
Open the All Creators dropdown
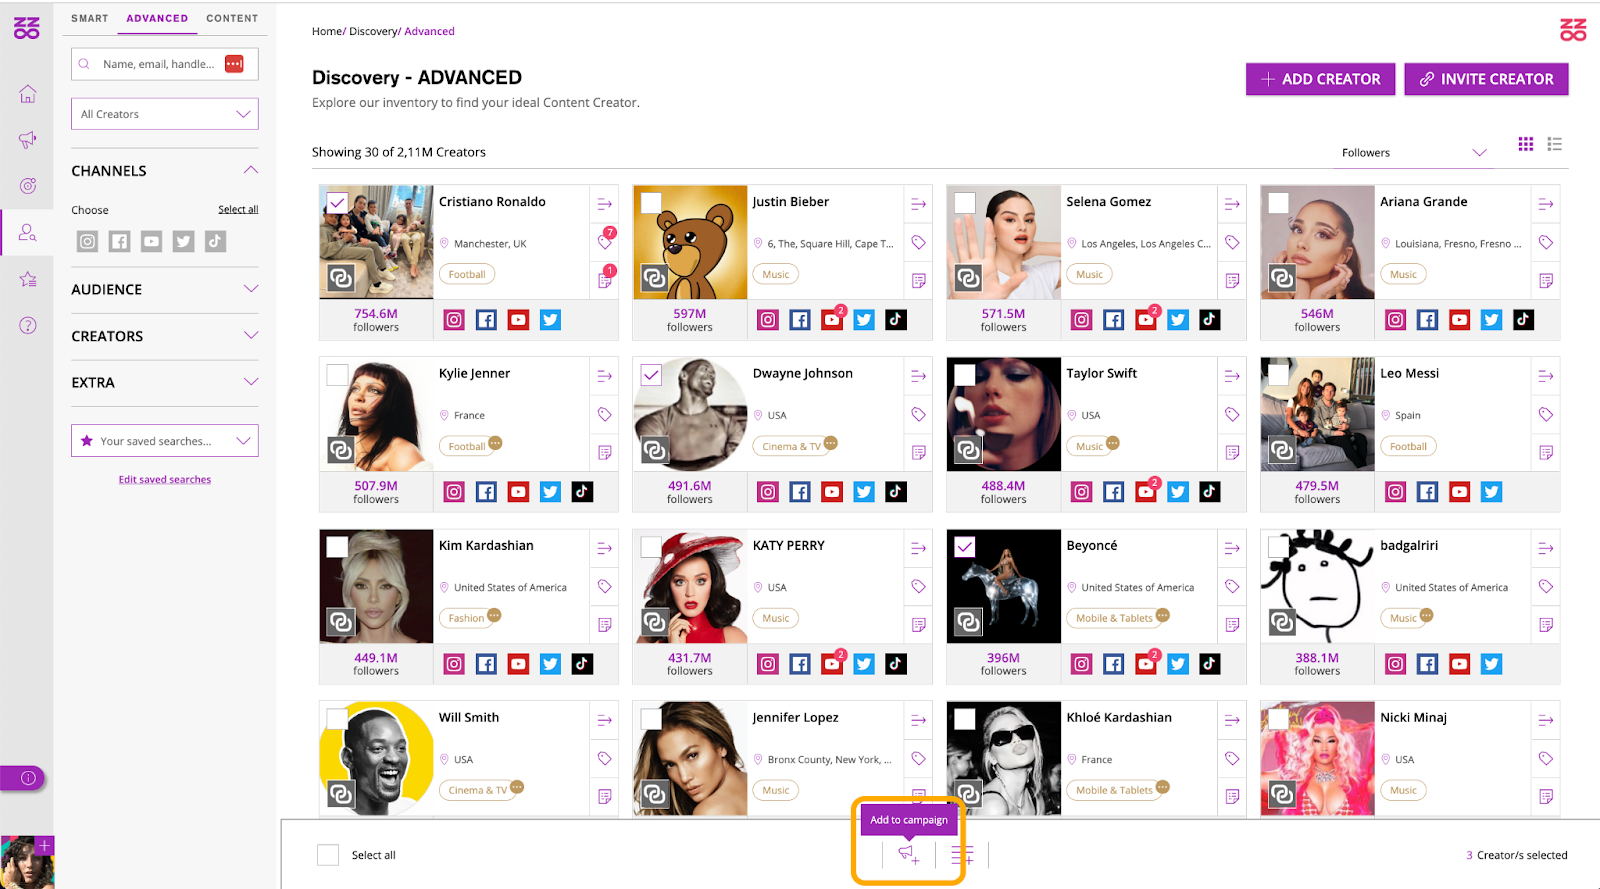165,114
